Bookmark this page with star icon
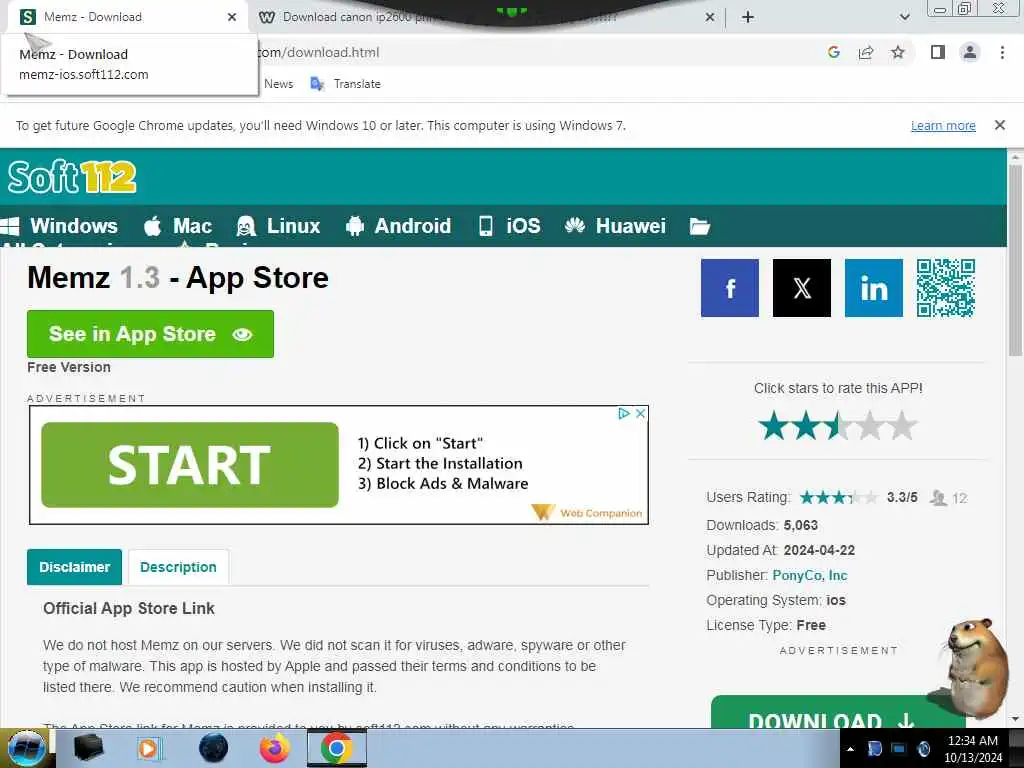This screenshot has width=1024, height=768. (898, 52)
